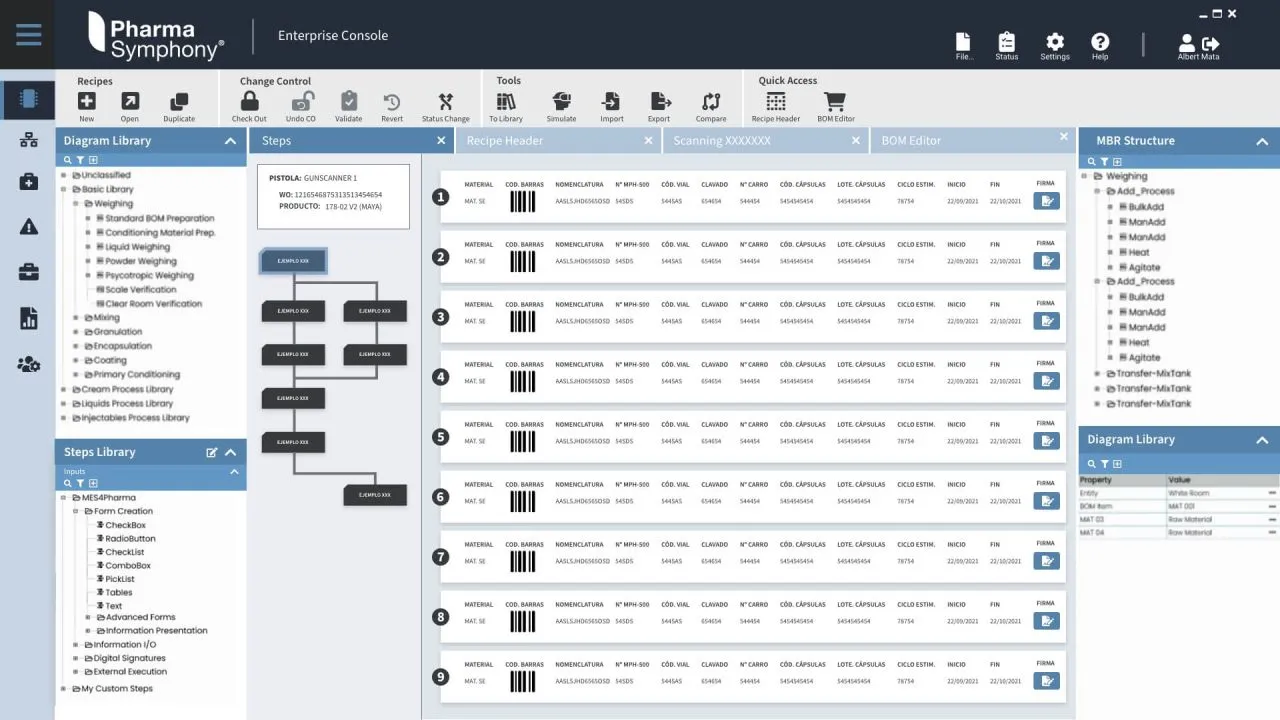Screen dimensions: 1280x720
Task: Click the Validate icon in Change Control
Action: tap(348, 101)
